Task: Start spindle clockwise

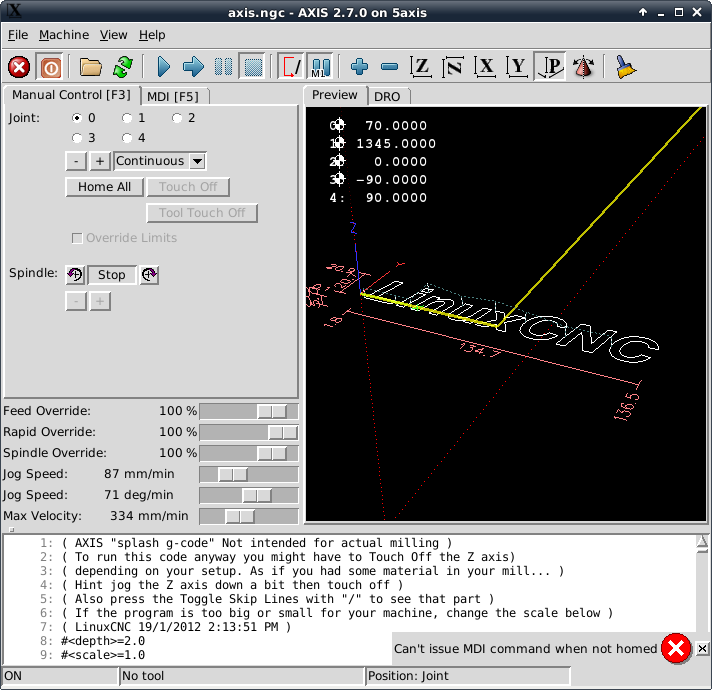Action: click(x=149, y=275)
